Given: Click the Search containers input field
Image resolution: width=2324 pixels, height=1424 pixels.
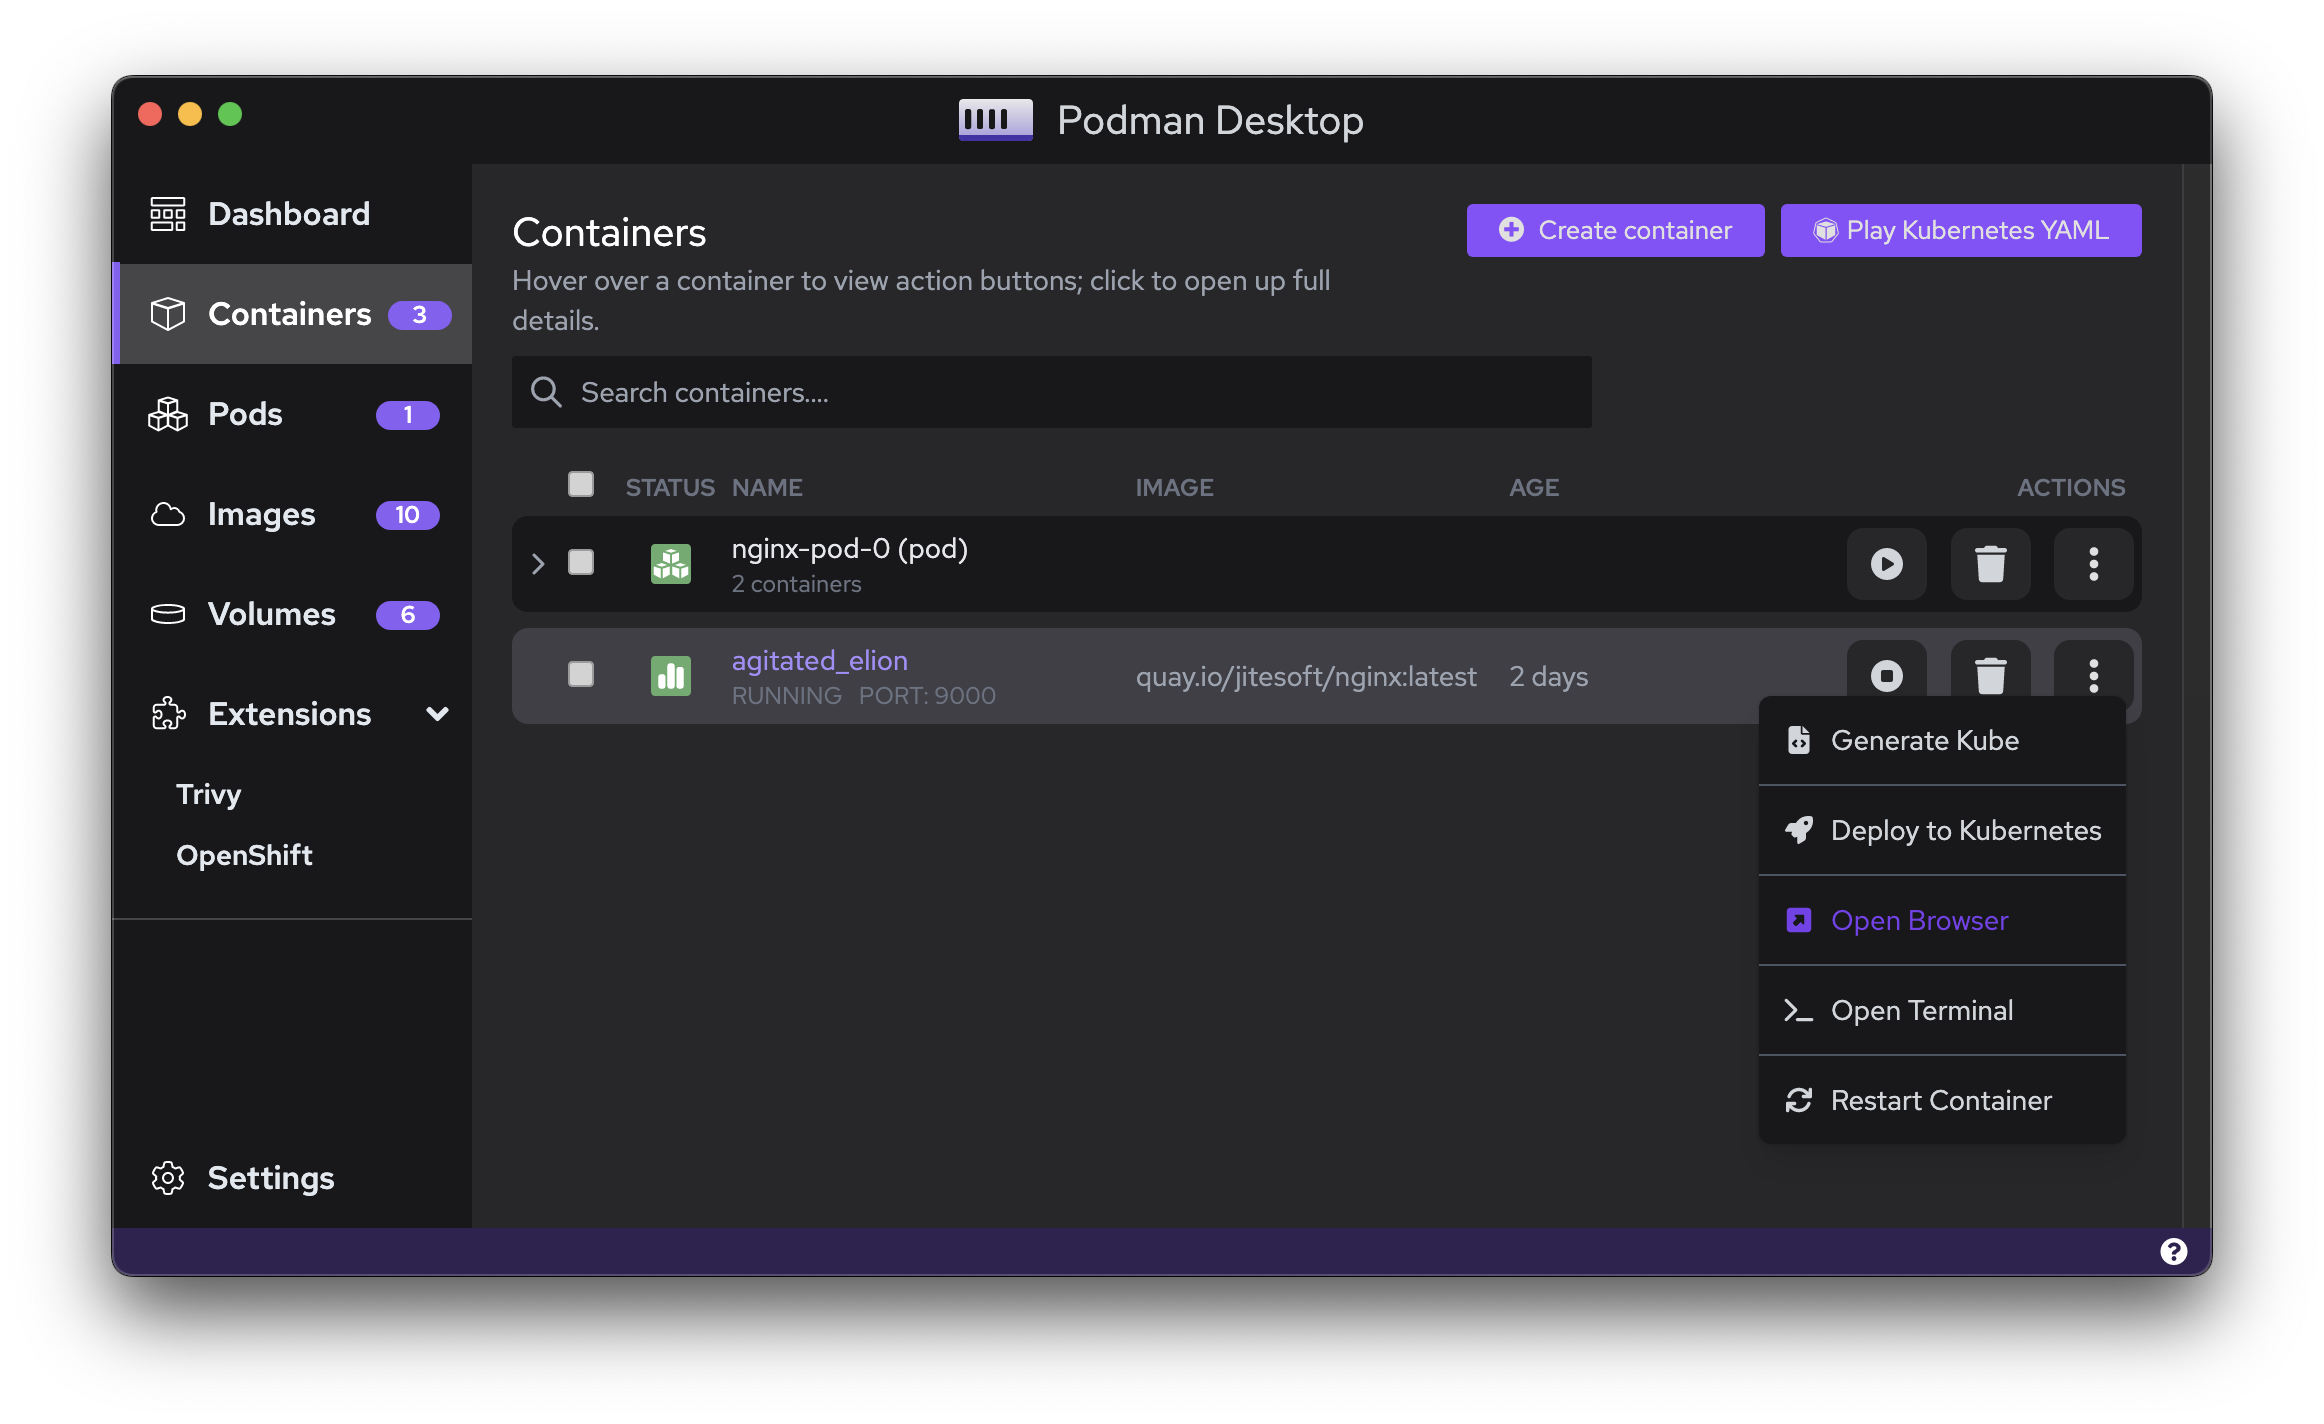Looking at the screenshot, I should click(1050, 393).
